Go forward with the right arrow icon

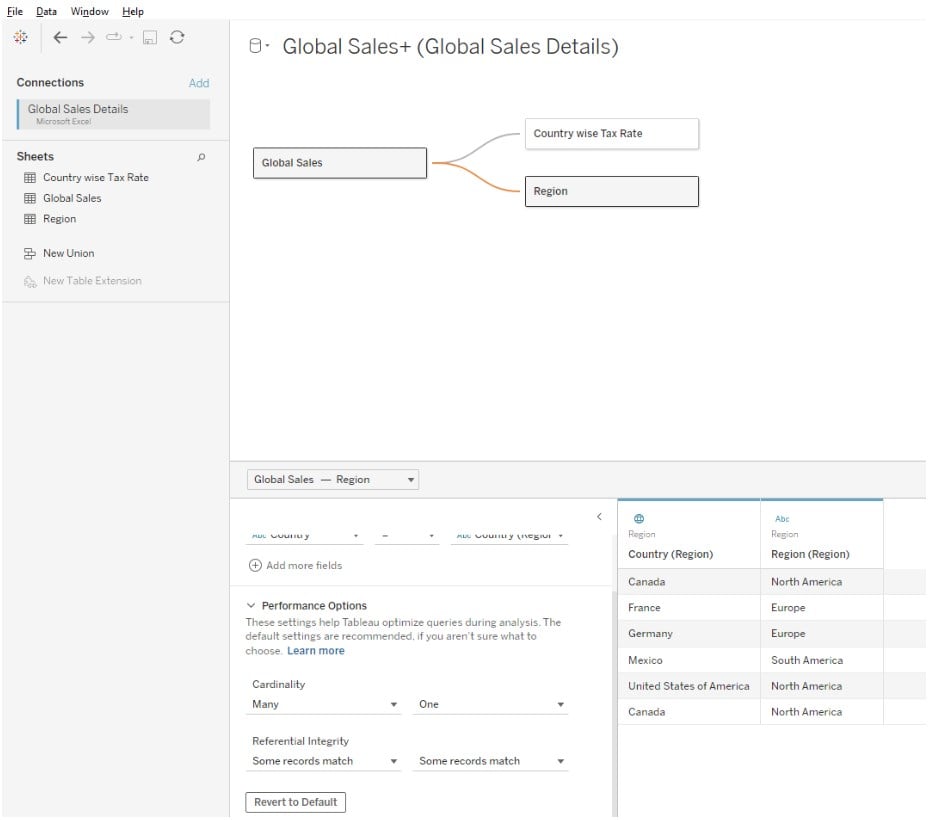pos(87,37)
